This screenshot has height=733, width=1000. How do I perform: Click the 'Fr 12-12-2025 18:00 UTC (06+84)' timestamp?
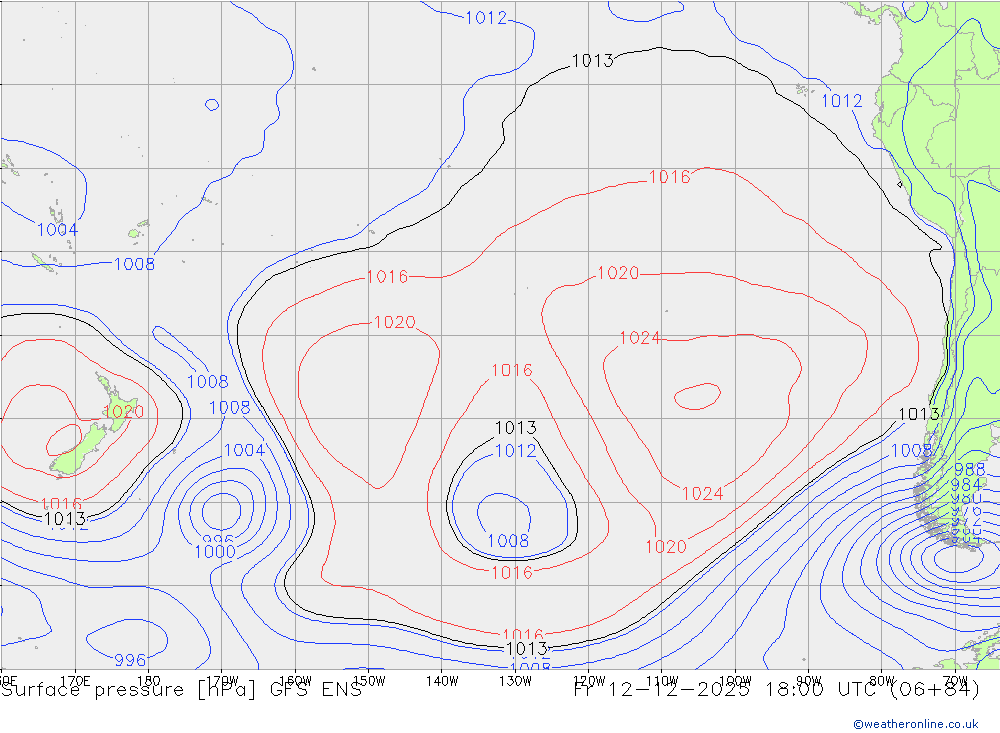[776, 690]
